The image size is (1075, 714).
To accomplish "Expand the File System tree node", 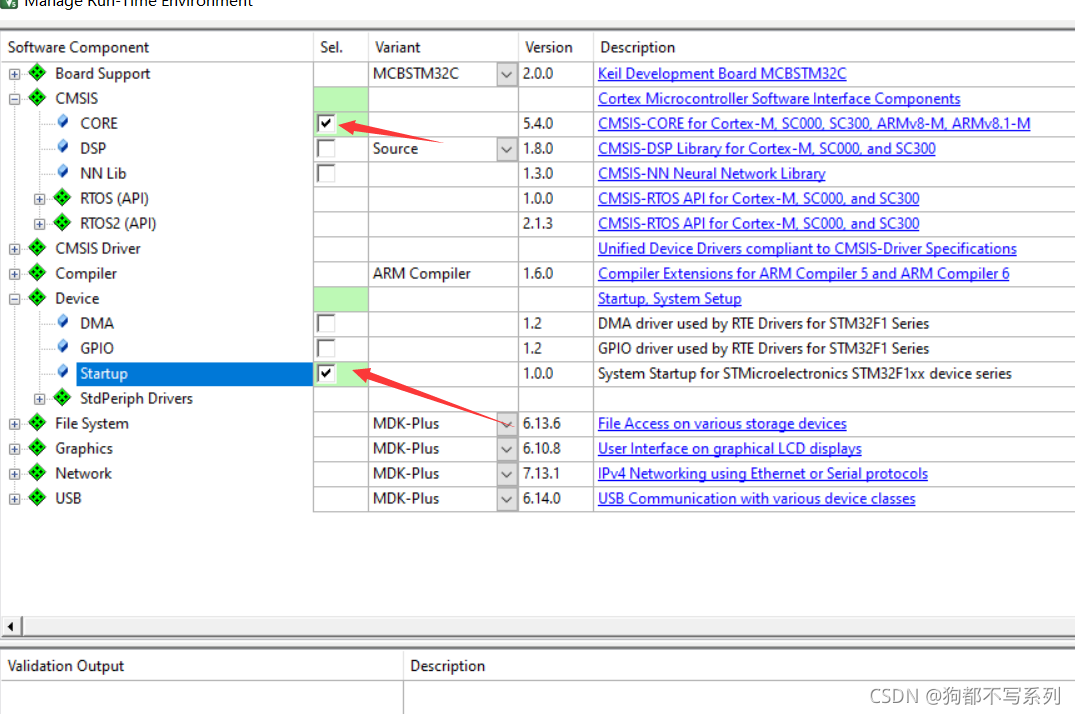I will pos(14,424).
